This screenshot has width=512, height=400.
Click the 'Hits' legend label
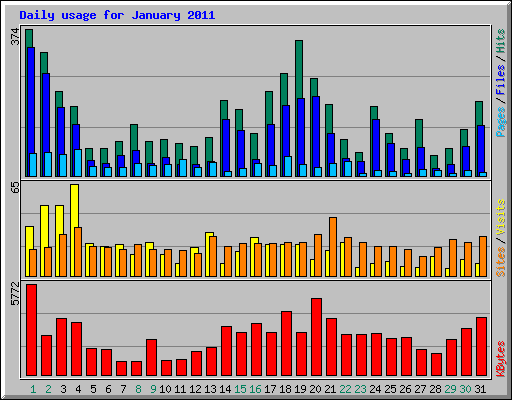[x=501, y=41]
